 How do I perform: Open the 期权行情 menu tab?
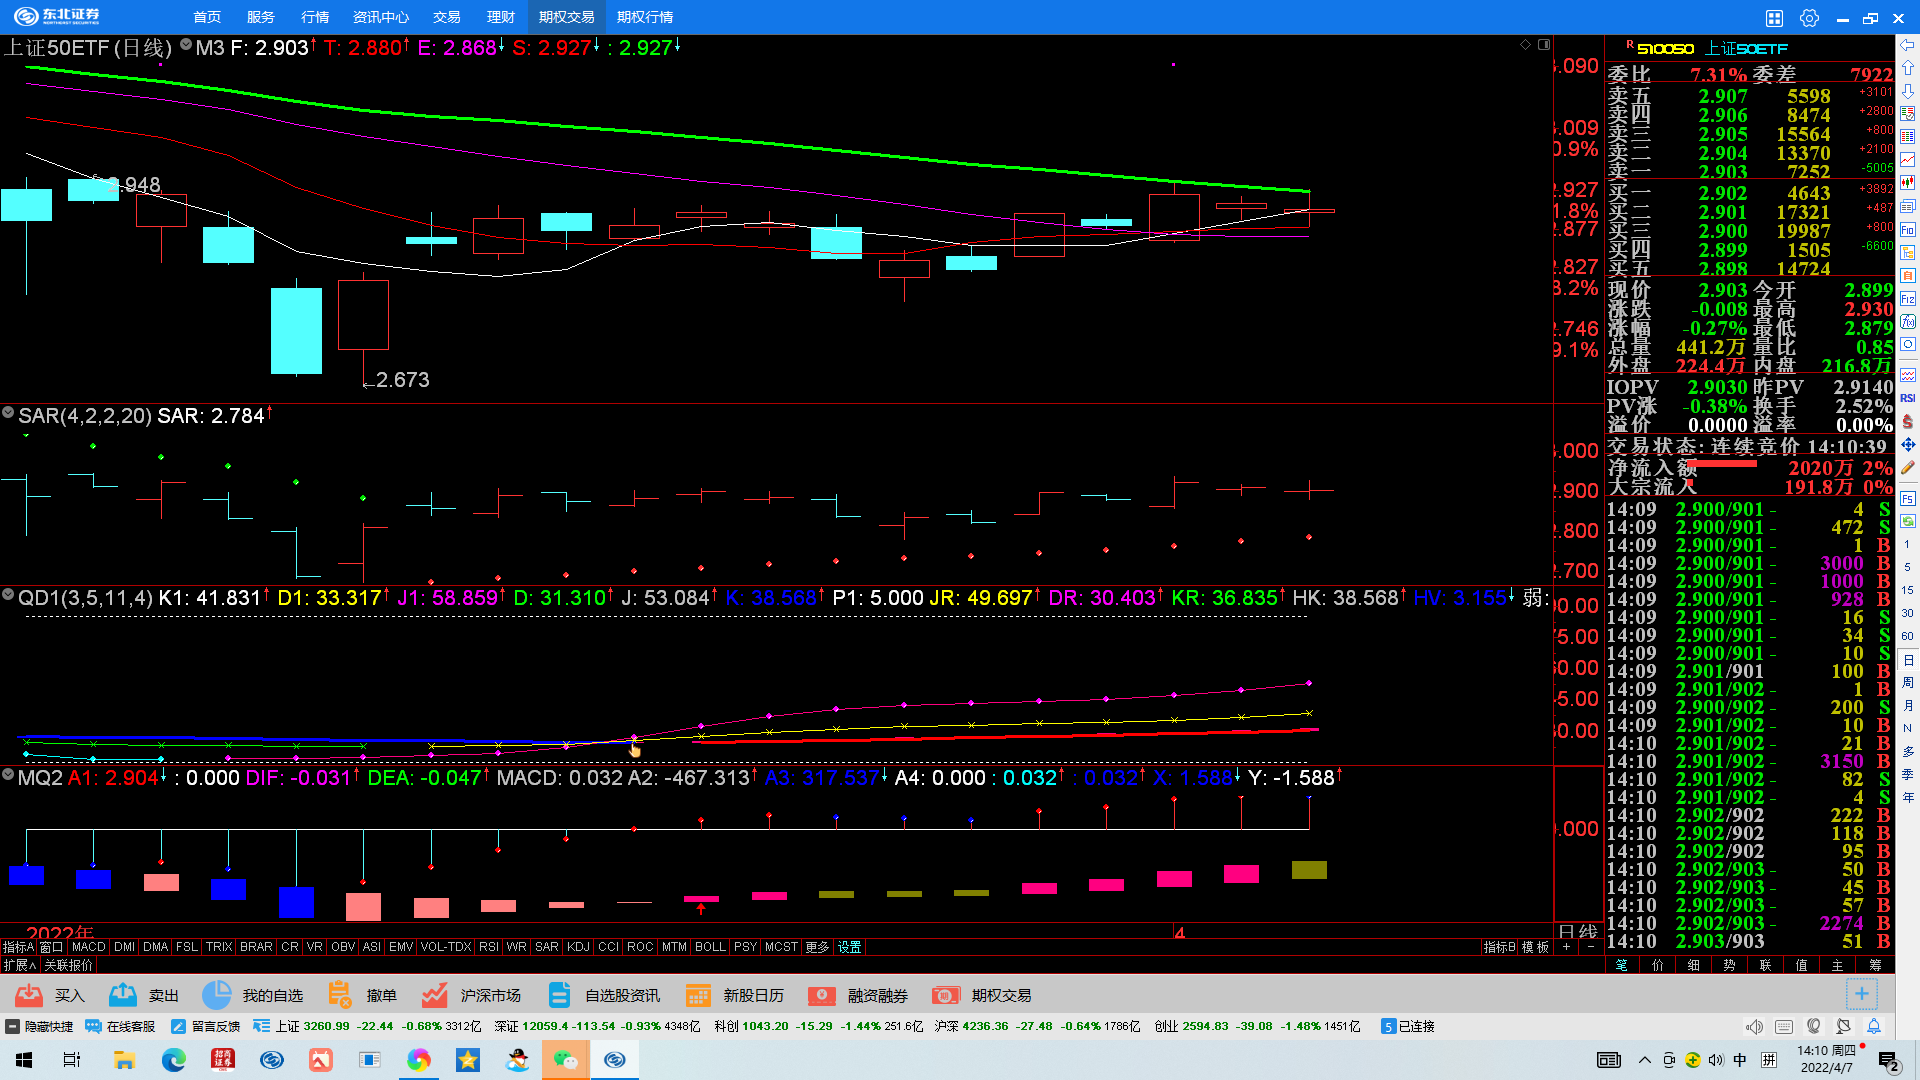tap(645, 17)
